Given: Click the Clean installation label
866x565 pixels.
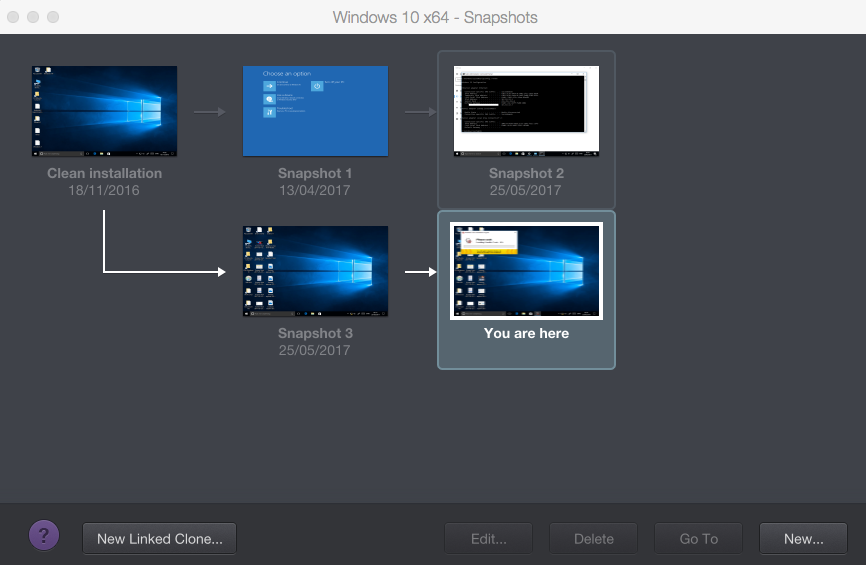Looking at the screenshot, I should [x=104, y=173].
